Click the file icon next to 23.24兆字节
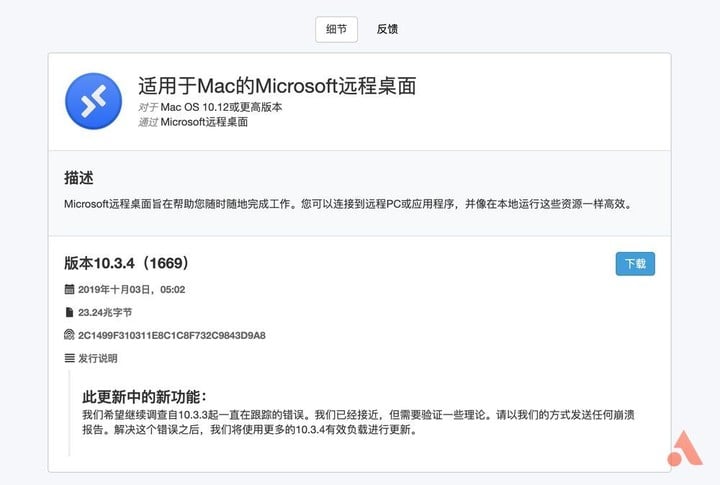 69,313
